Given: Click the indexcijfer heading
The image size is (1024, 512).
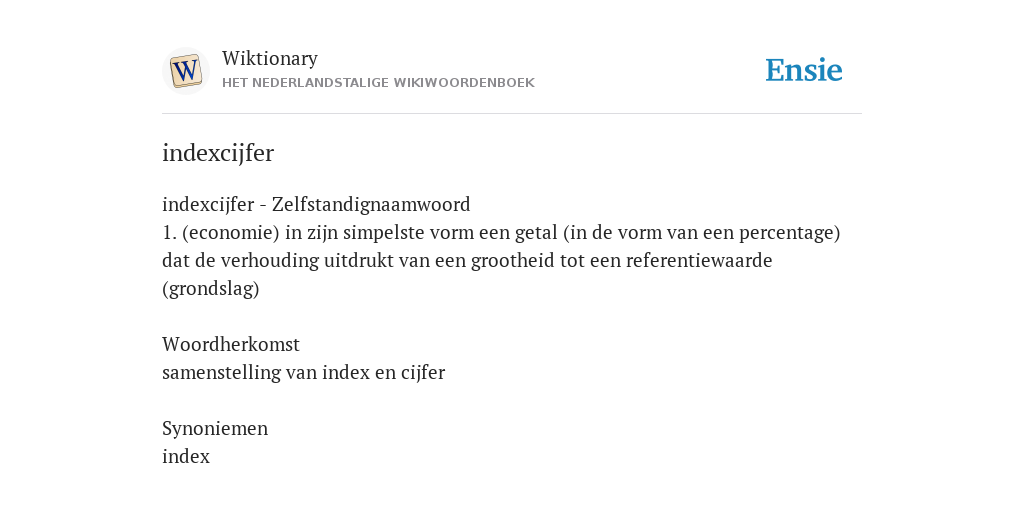Looking at the screenshot, I should (218, 153).
